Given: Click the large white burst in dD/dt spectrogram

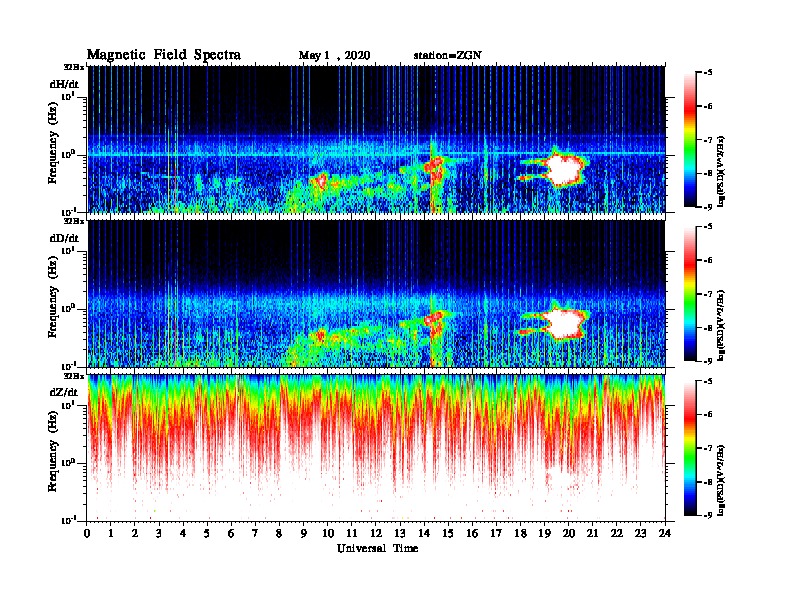Looking at the screenshot, I should 563,323.
